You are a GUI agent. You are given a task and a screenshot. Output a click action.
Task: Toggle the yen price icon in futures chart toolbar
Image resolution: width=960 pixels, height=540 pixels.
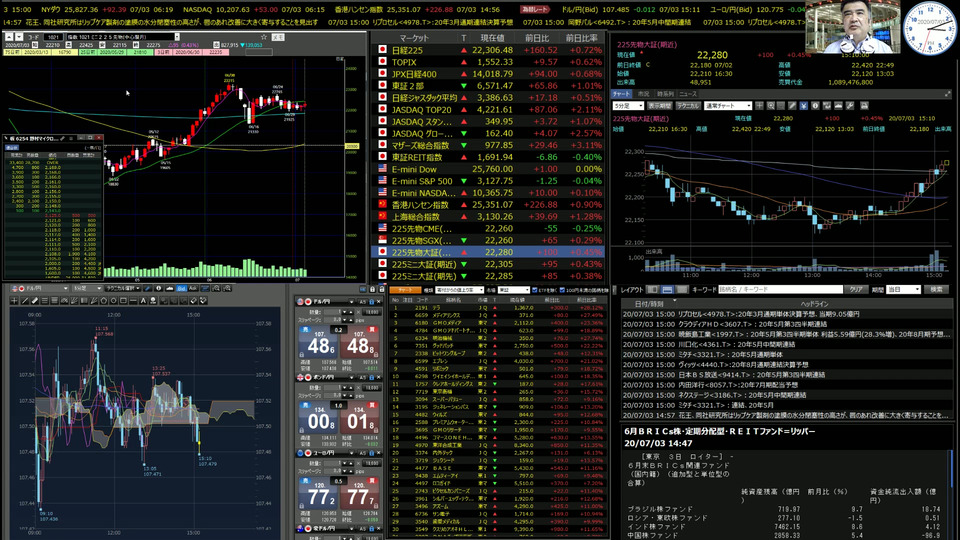804,105
